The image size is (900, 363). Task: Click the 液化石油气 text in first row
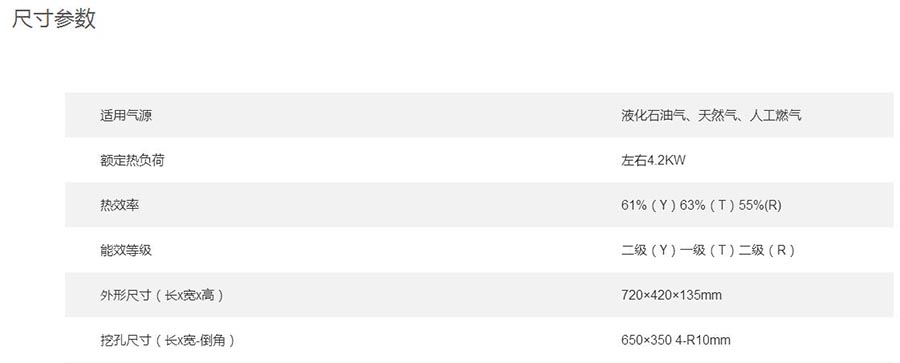coord(653,115)
